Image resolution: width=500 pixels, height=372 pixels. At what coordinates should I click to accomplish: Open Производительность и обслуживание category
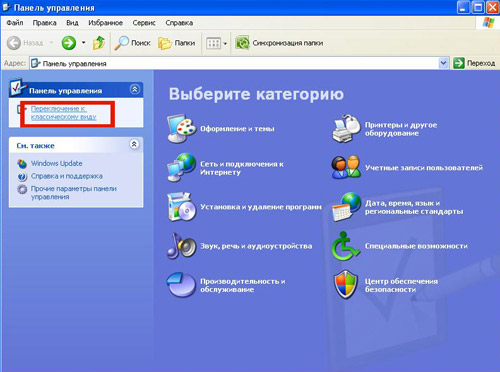click(x=242, y=285)
